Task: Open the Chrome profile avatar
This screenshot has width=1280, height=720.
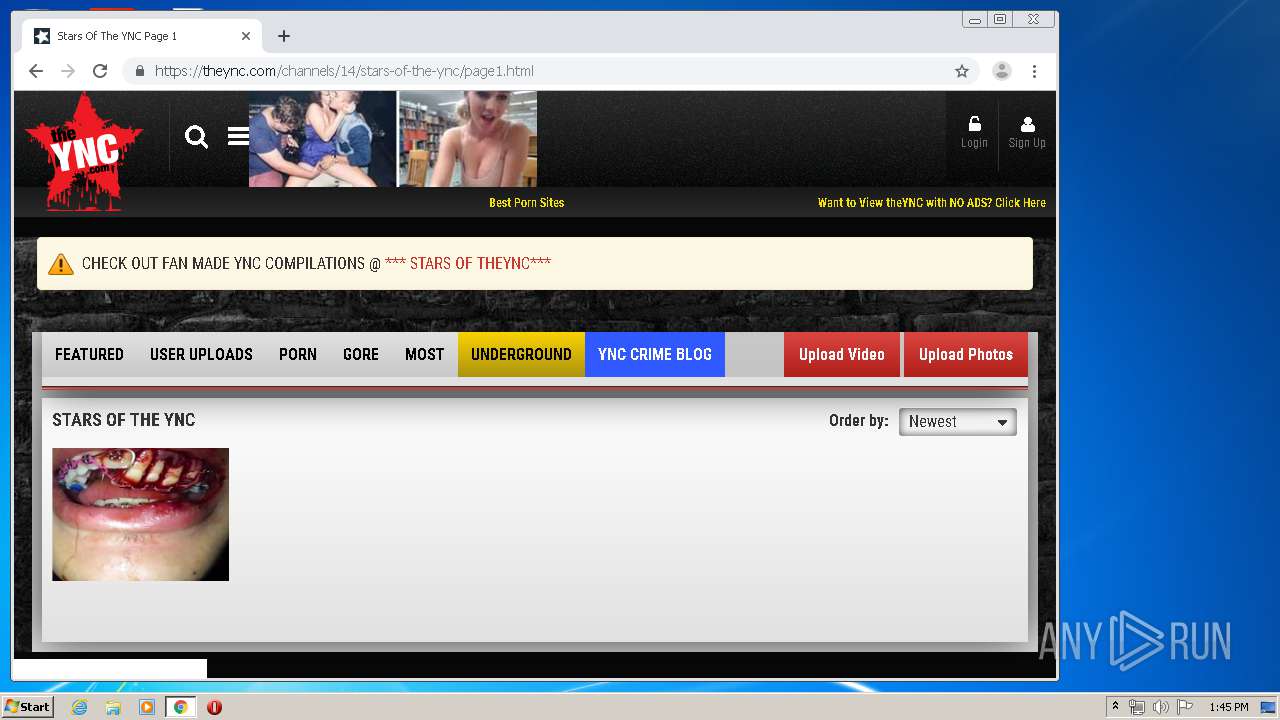Action: [1001, 71]
